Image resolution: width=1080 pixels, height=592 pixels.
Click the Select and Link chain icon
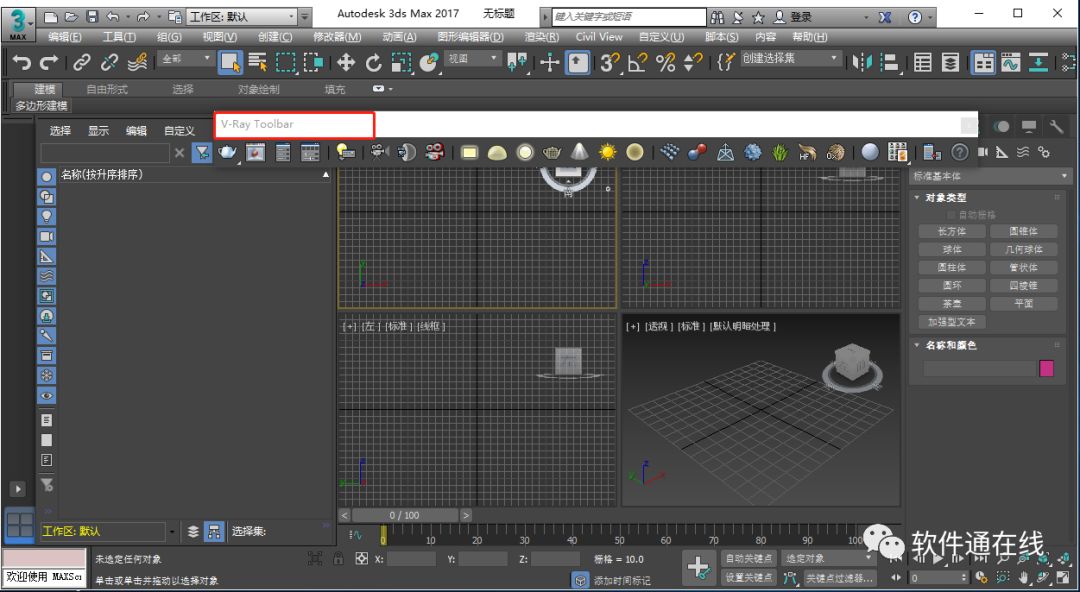tap(82, 63)
